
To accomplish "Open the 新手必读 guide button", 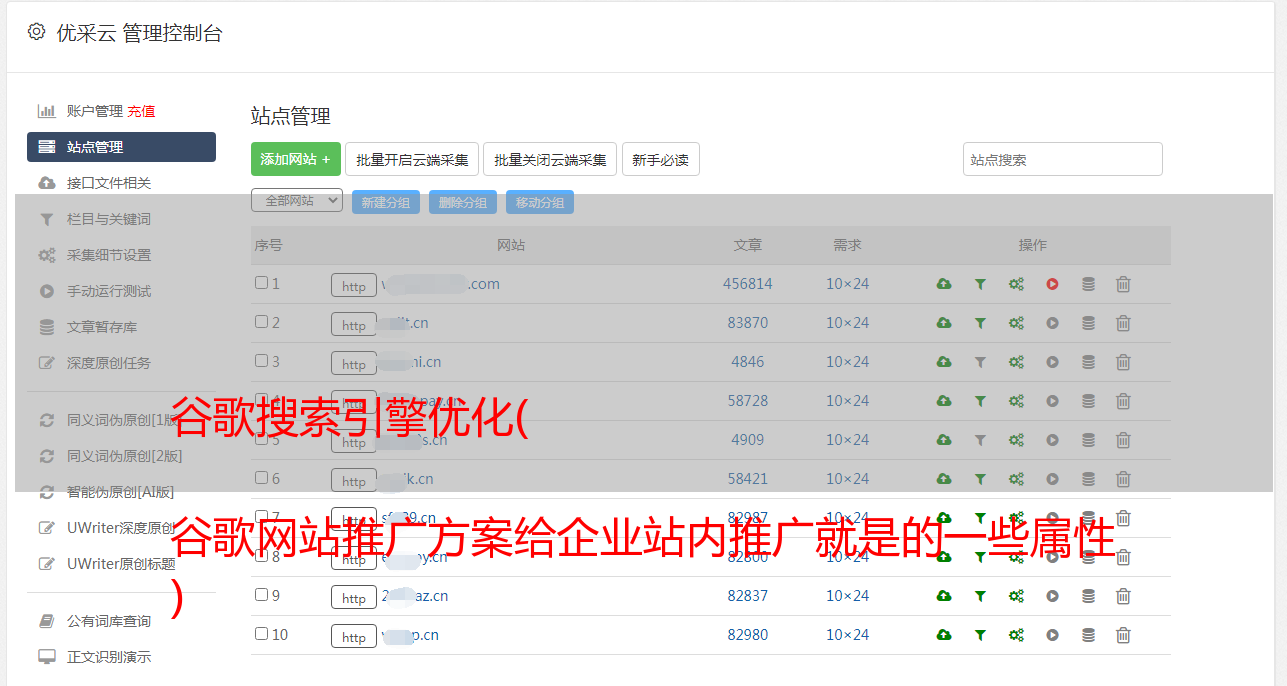I will (661, 159).
